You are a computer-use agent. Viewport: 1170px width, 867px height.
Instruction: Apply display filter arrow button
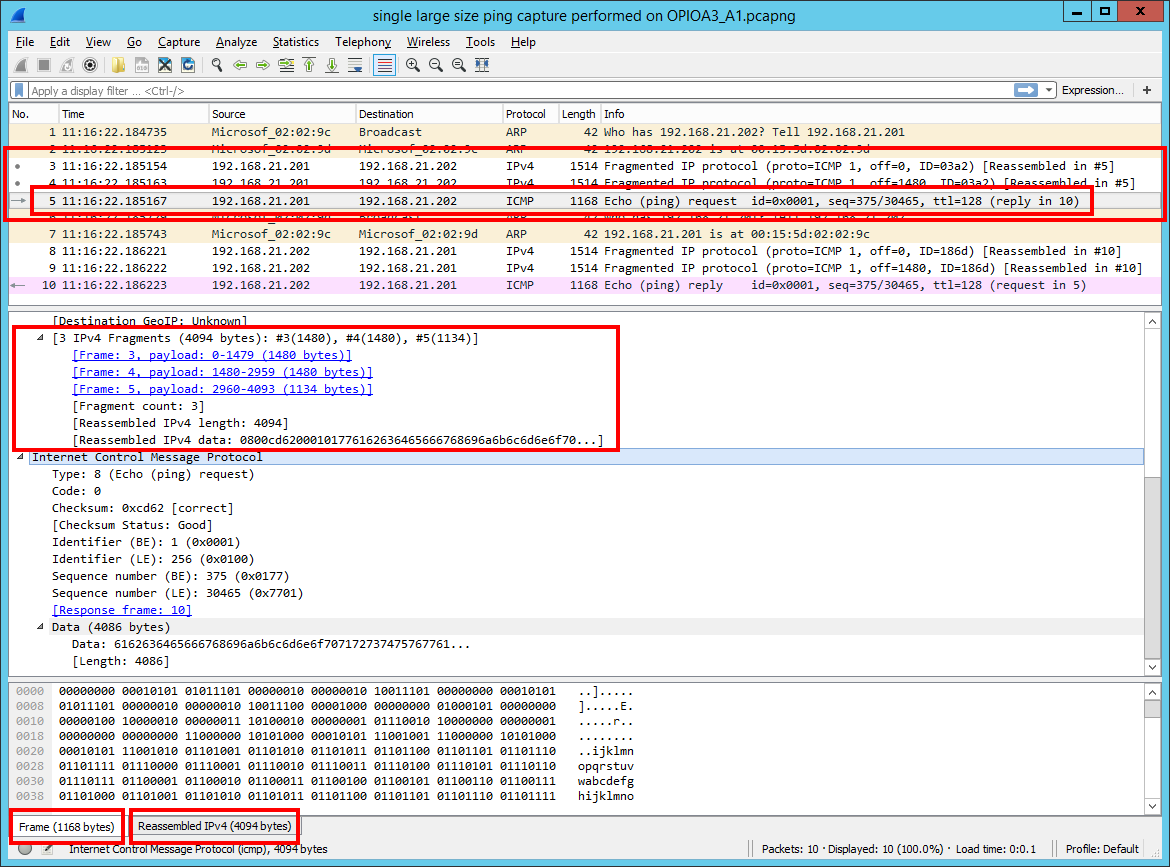click(x=1026, y=90)
